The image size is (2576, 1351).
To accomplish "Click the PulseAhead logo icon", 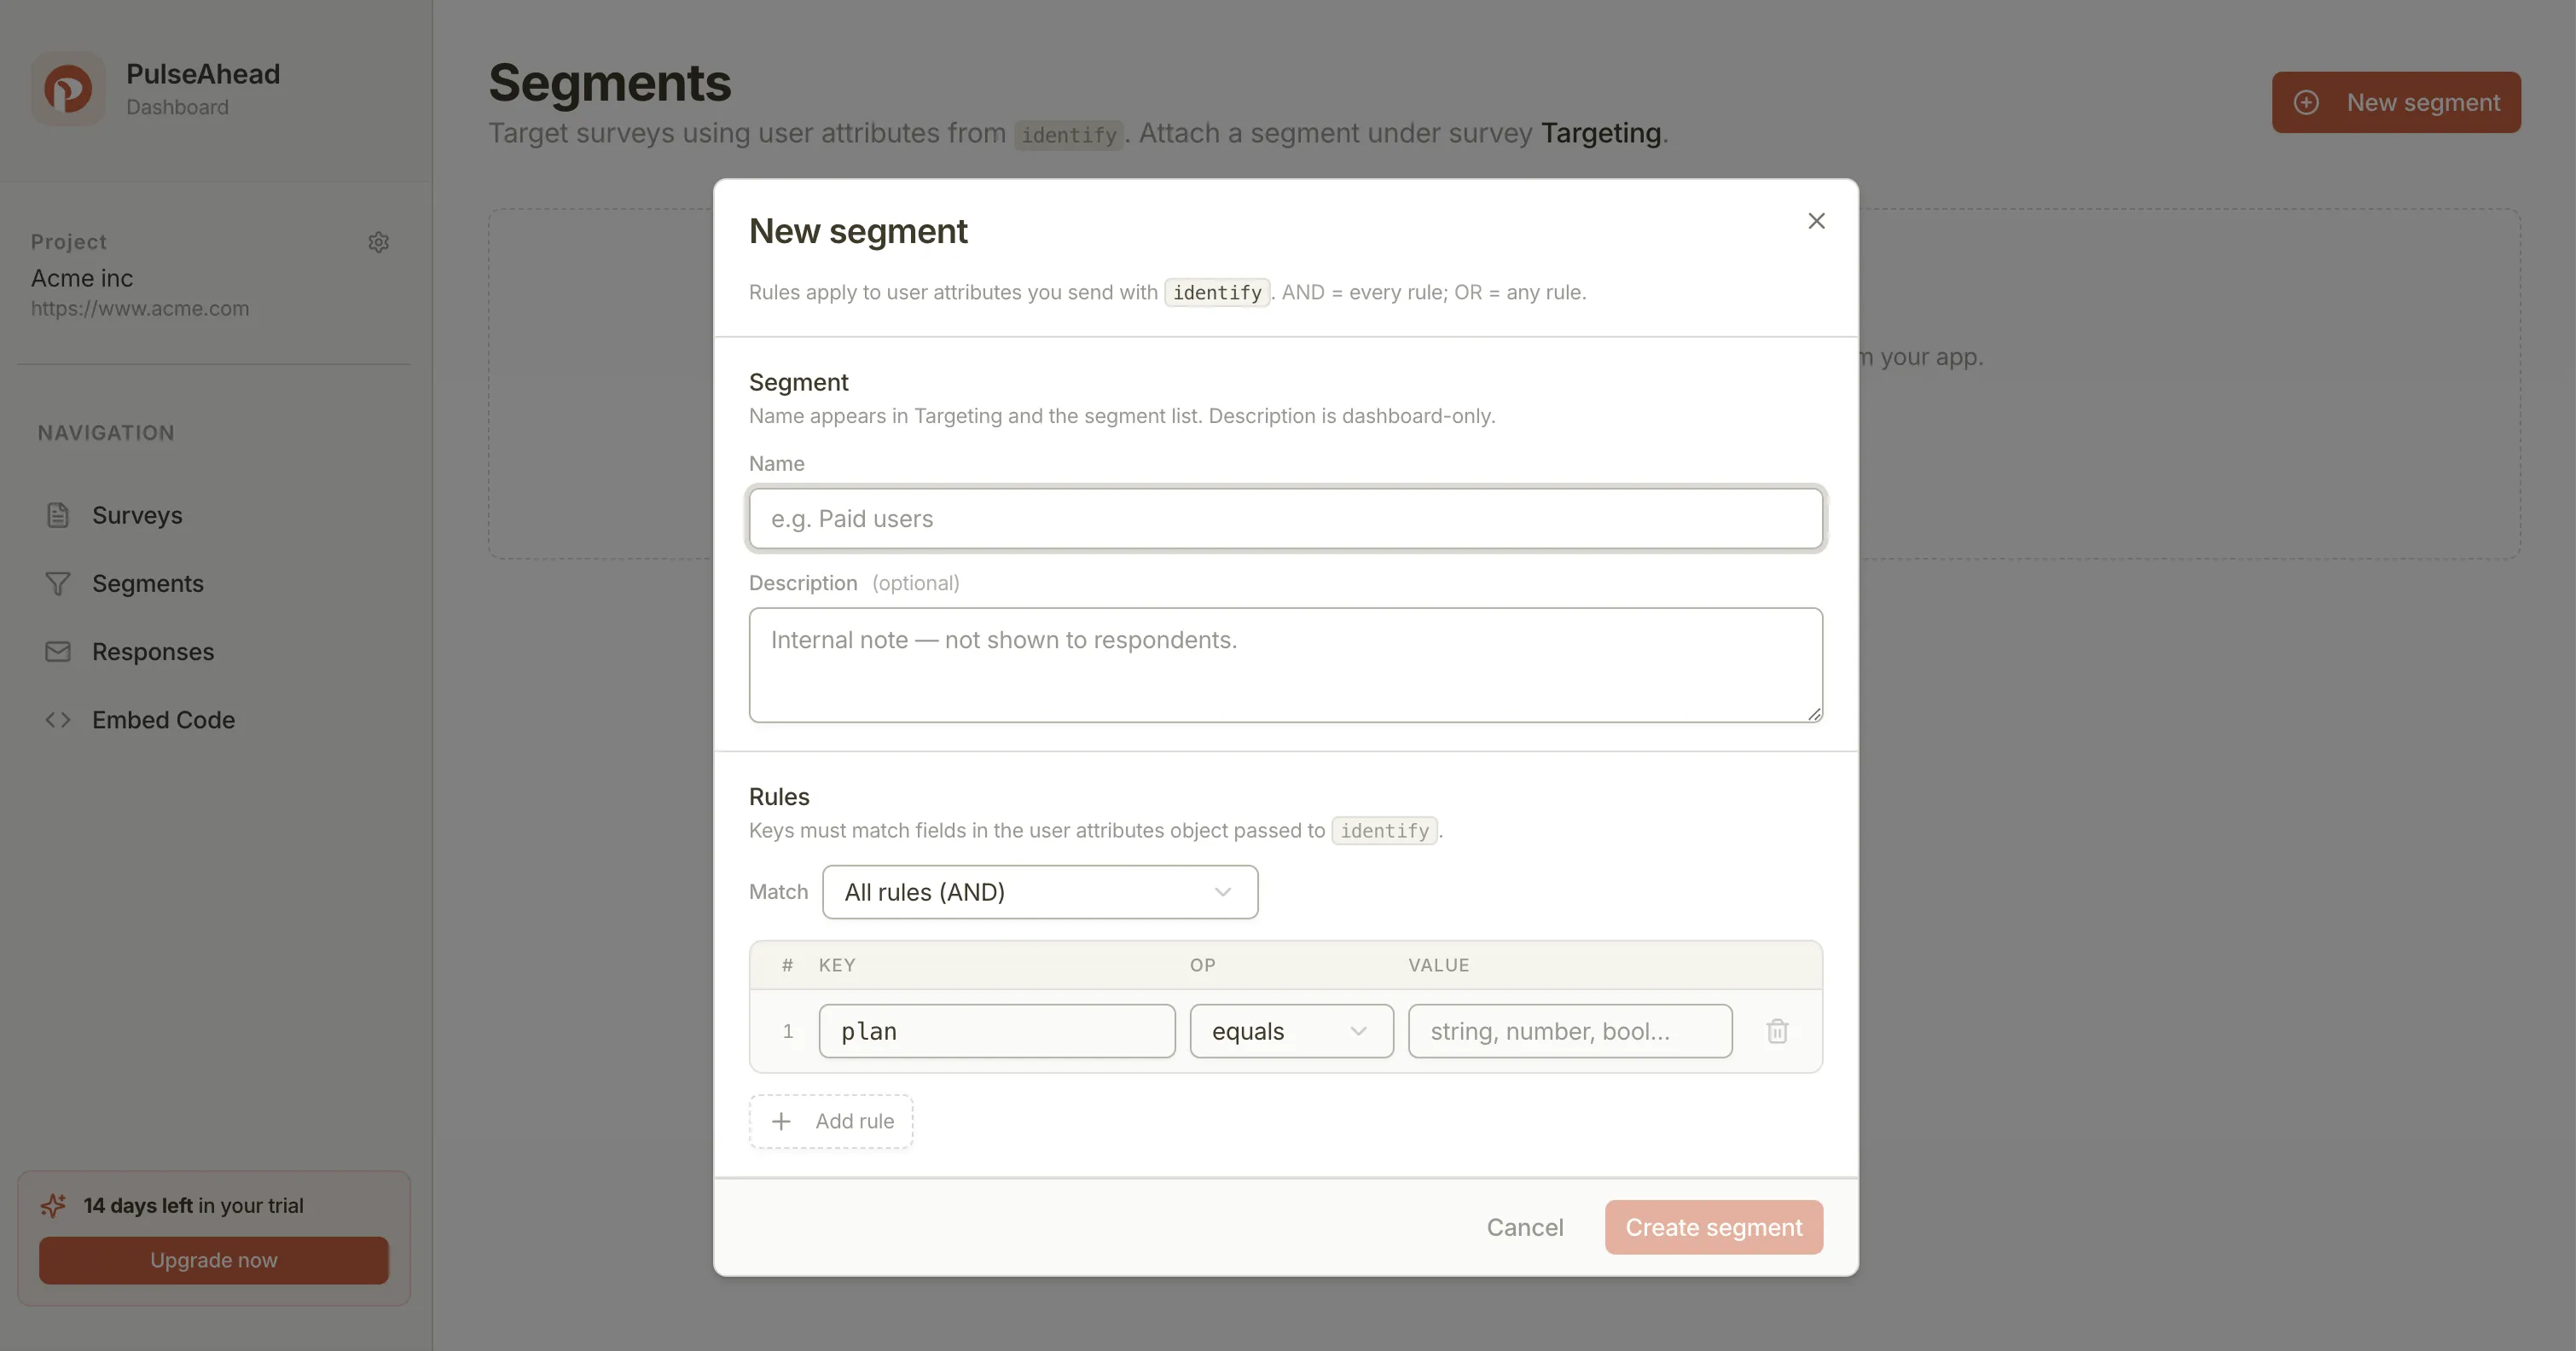I will pyautogui.click(x=67, y=88).
